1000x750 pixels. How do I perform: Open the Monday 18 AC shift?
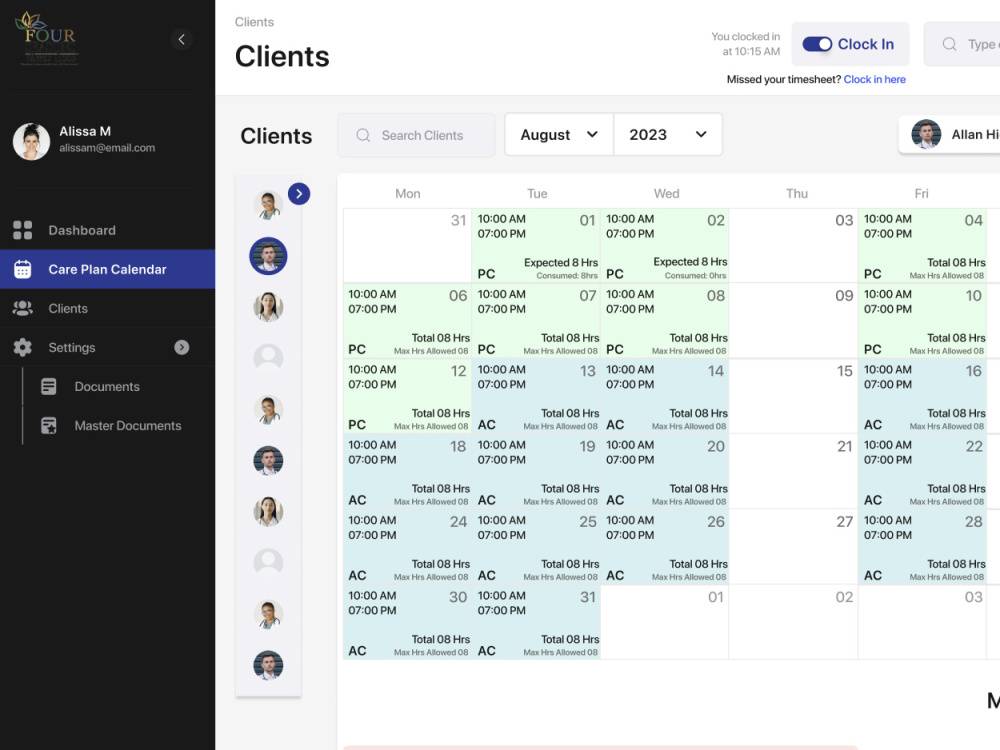(408, 471)
